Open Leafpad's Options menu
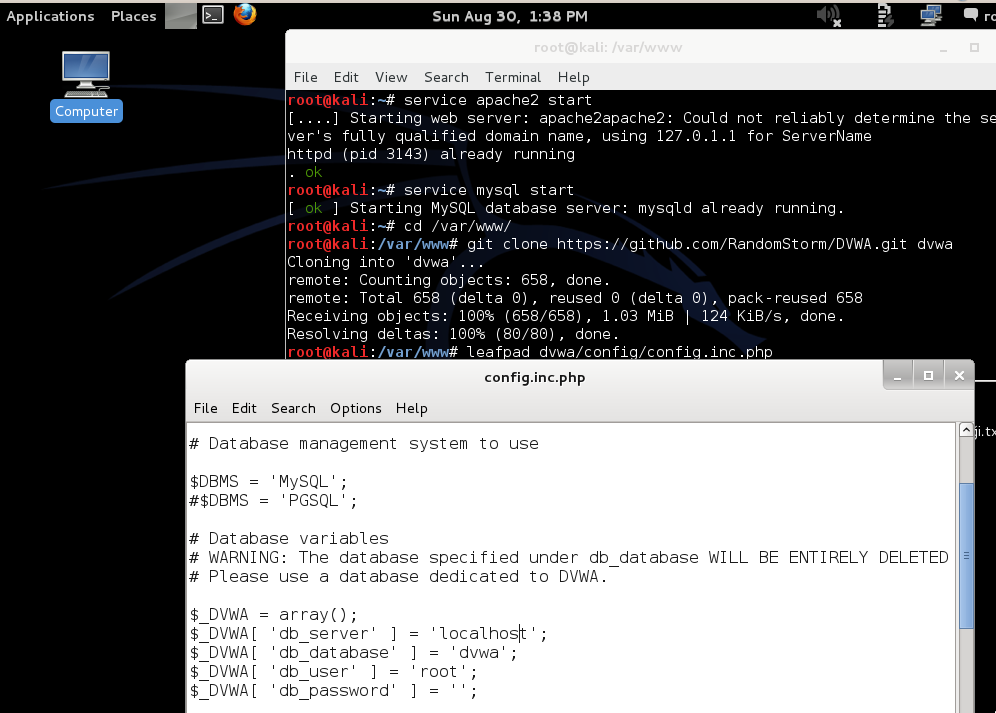This screenshot has width=996, height=713. [x=355, y=408]
